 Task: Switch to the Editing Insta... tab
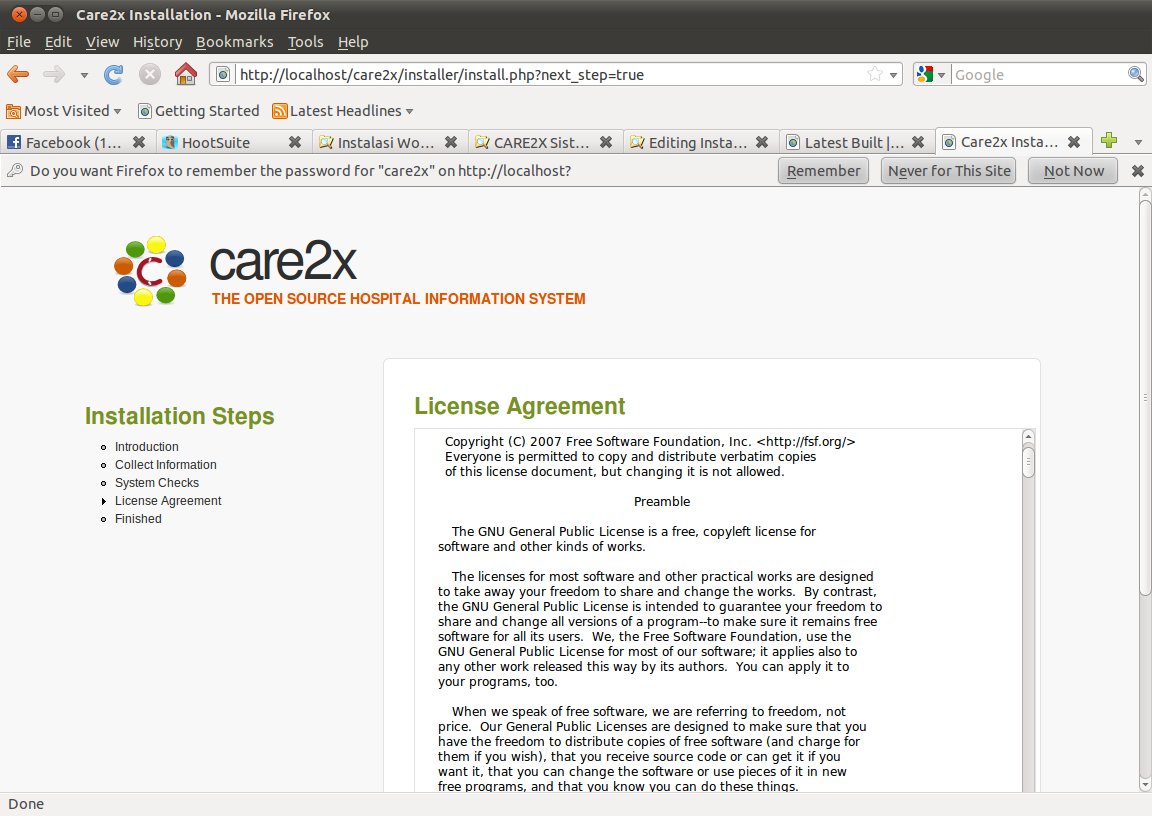pos(689,142)
